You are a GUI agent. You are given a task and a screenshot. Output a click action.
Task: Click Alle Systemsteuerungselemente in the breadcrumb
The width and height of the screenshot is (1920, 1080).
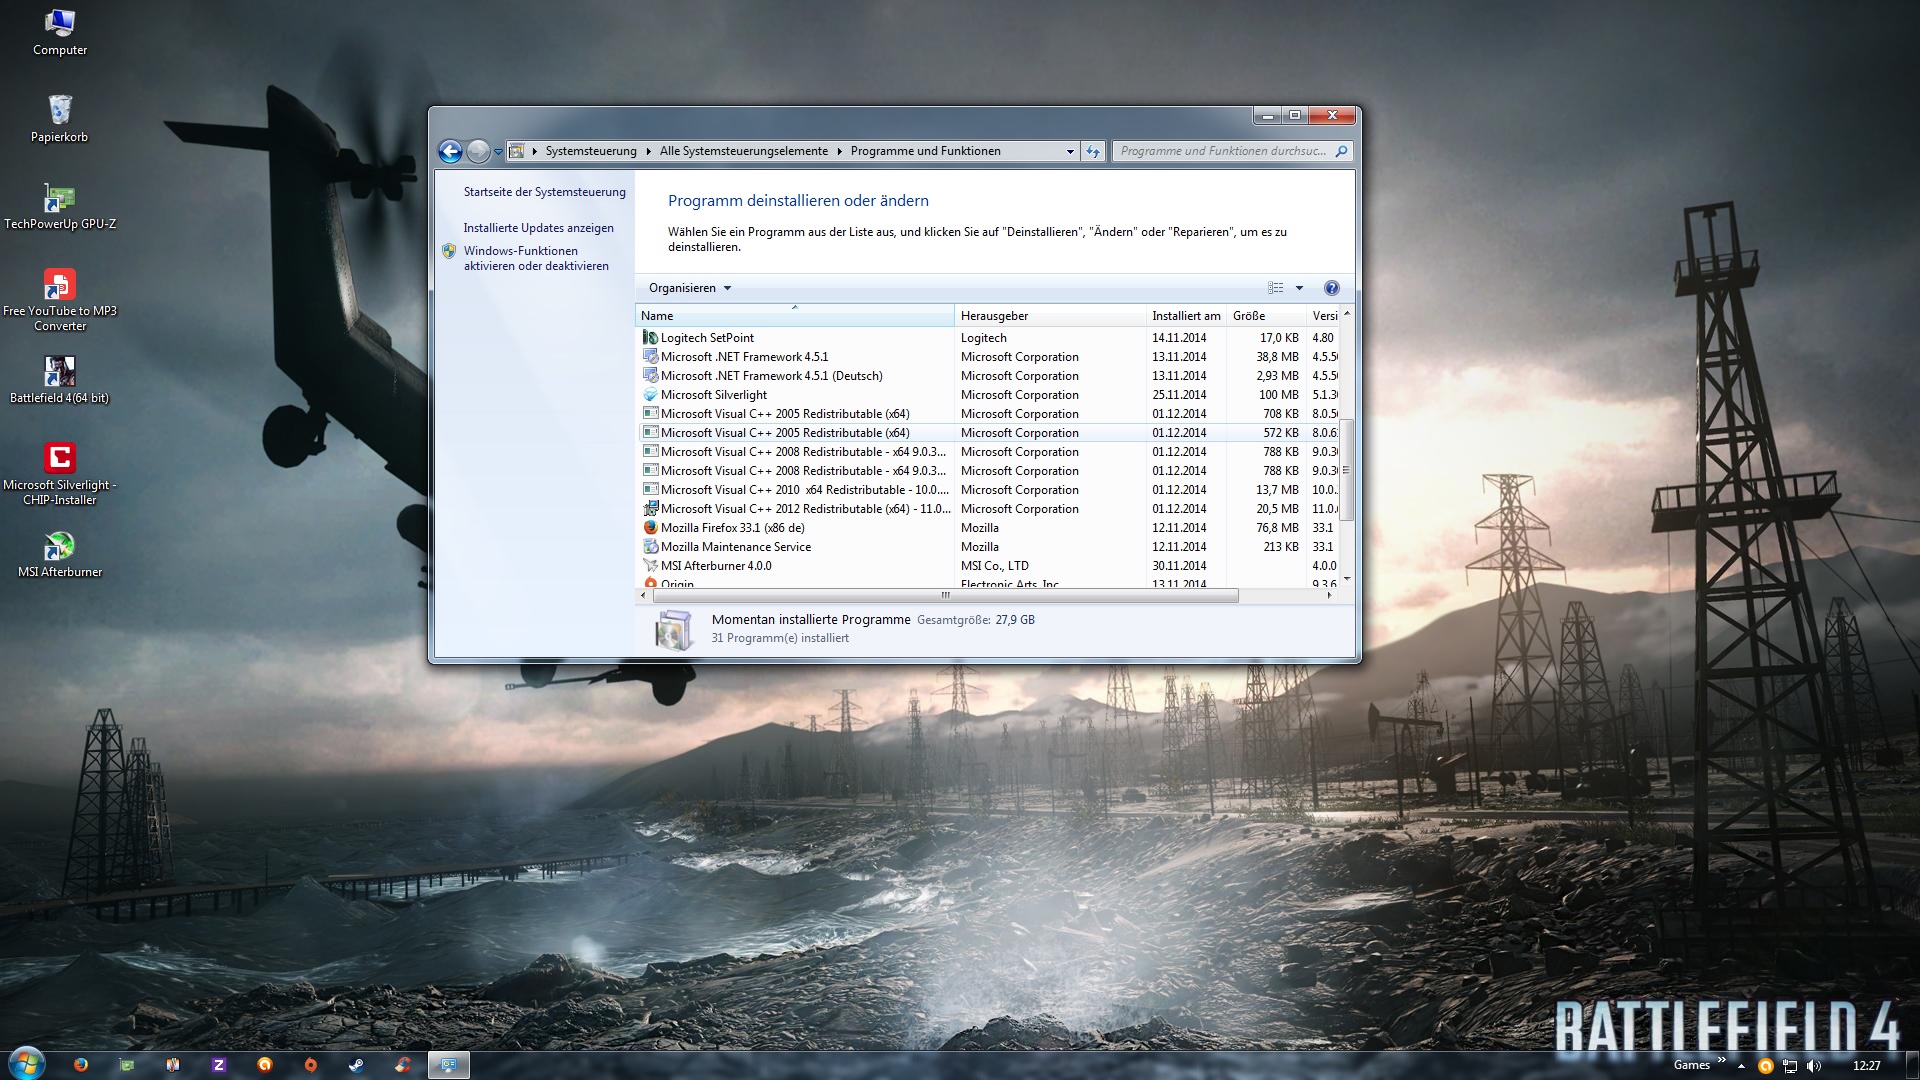[x=744, y=151]
